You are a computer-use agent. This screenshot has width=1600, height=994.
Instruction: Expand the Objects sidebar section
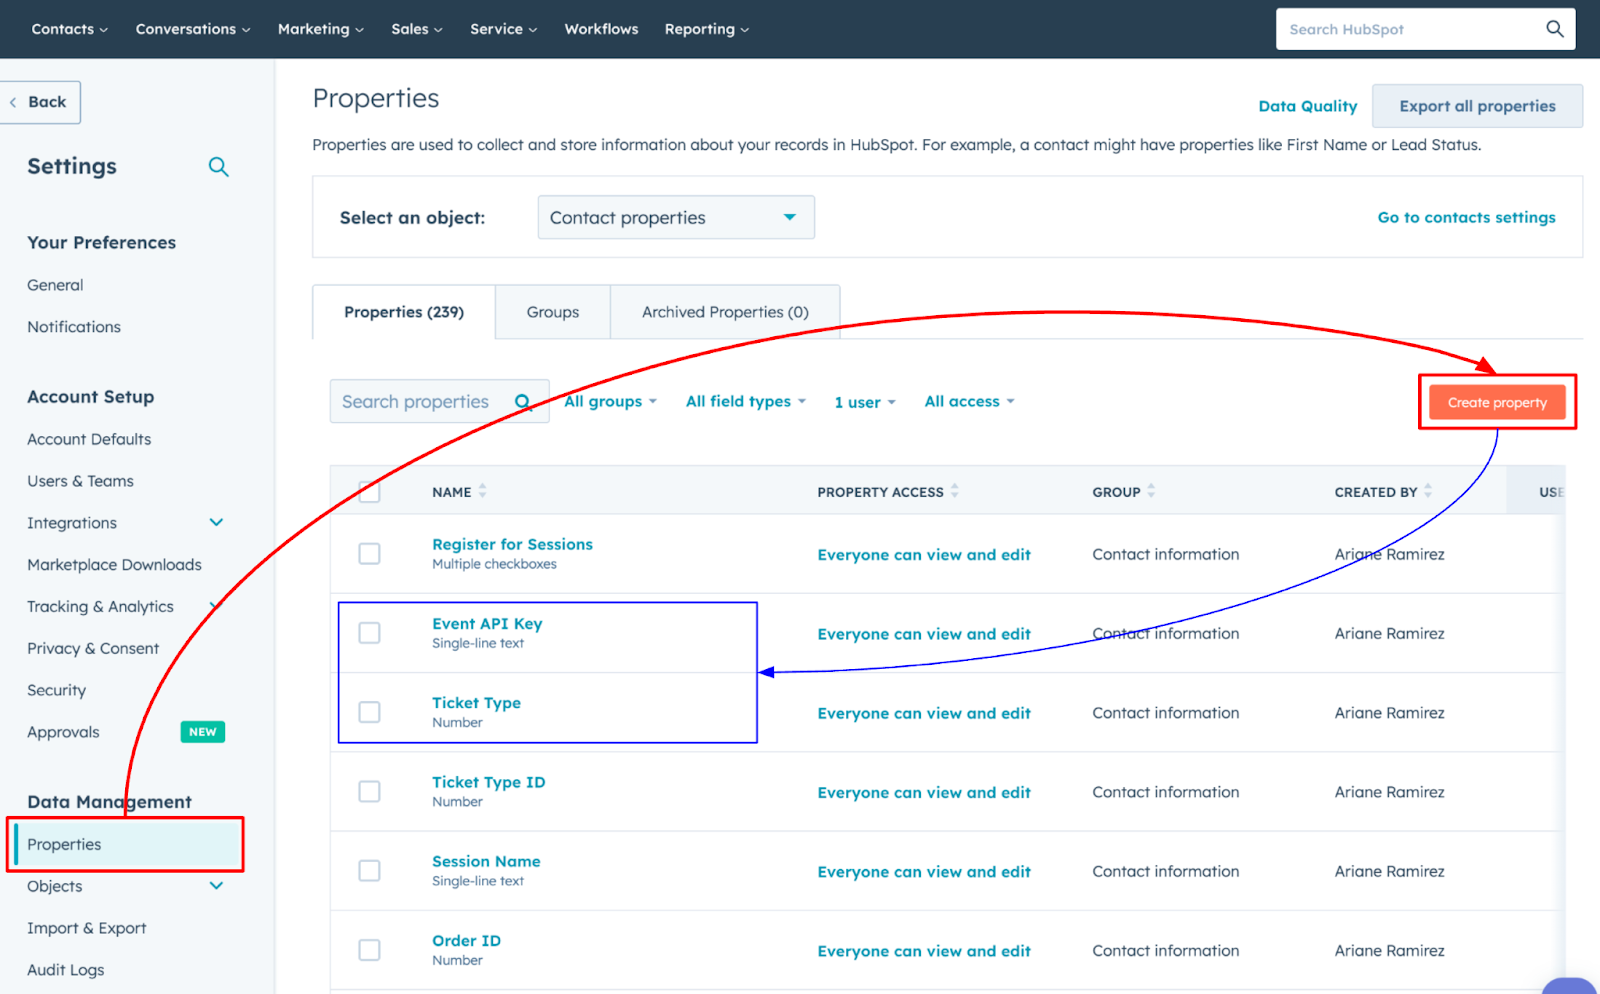216,886
